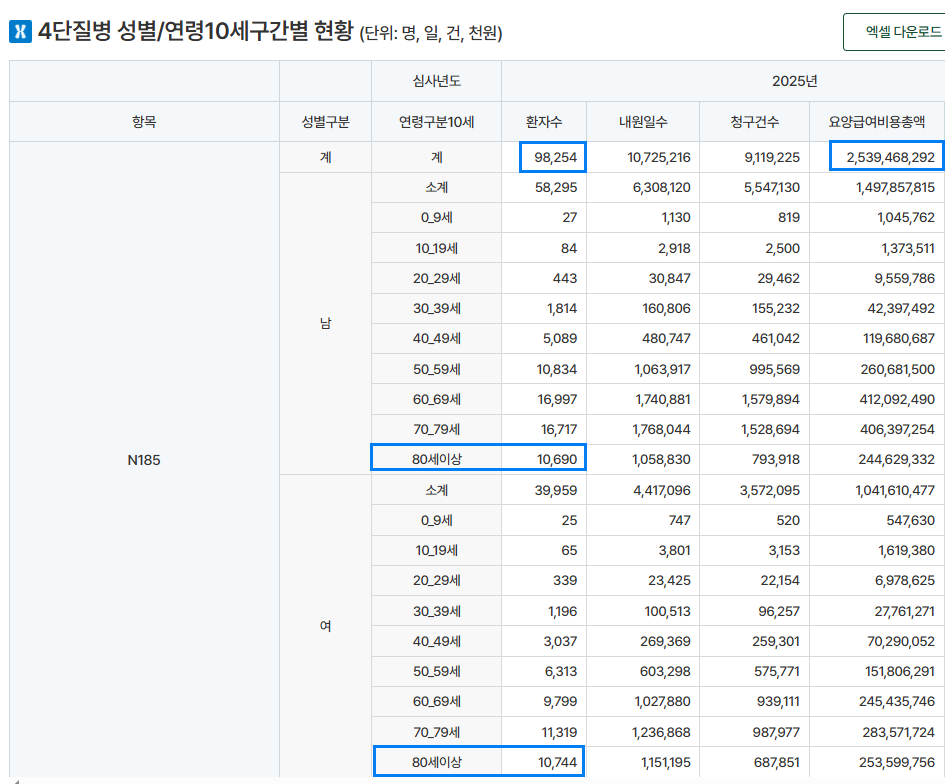Select the 547,630 cost cell
945x784 pixels.
coord(877,520)
